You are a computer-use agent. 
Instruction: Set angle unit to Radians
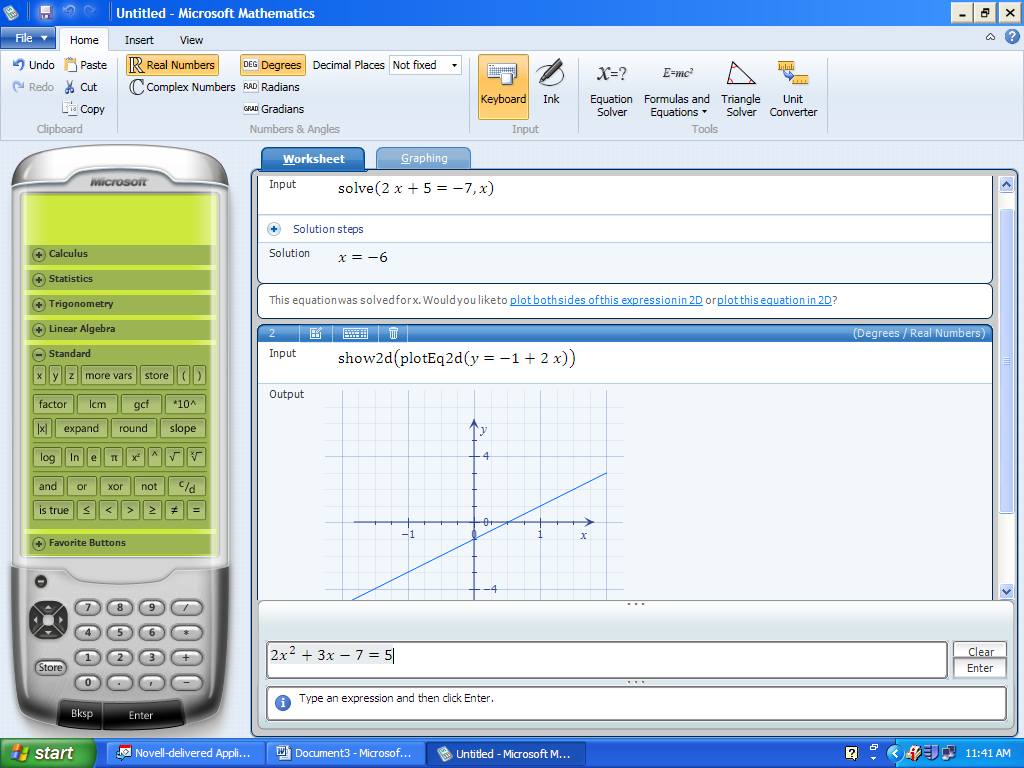(x=271, y=87)
